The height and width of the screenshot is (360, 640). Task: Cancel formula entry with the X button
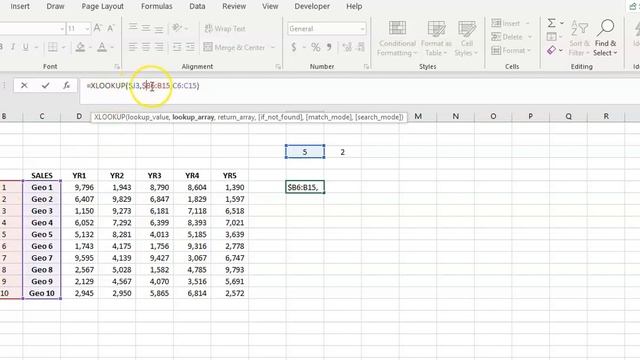tap(24, 85)
